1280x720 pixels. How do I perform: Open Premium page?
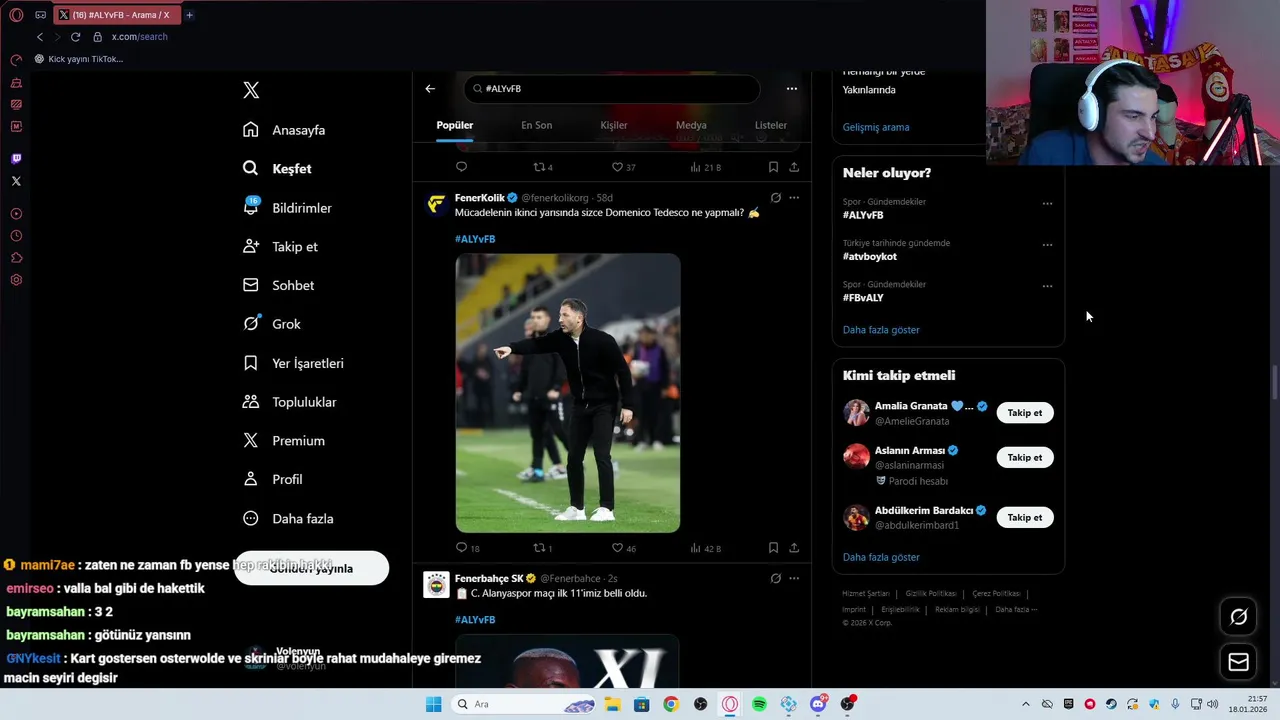coord(284,441)
